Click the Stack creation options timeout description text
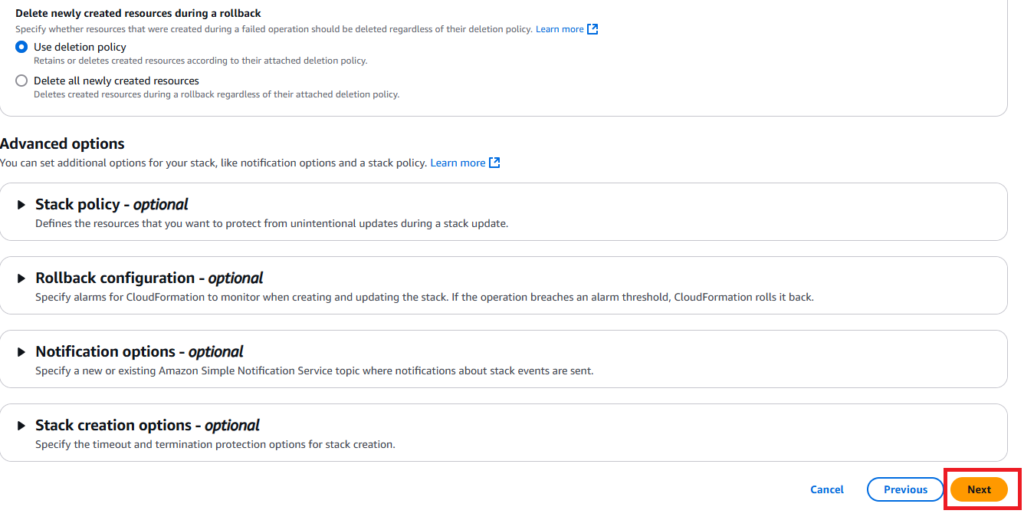 coord(215,444)
